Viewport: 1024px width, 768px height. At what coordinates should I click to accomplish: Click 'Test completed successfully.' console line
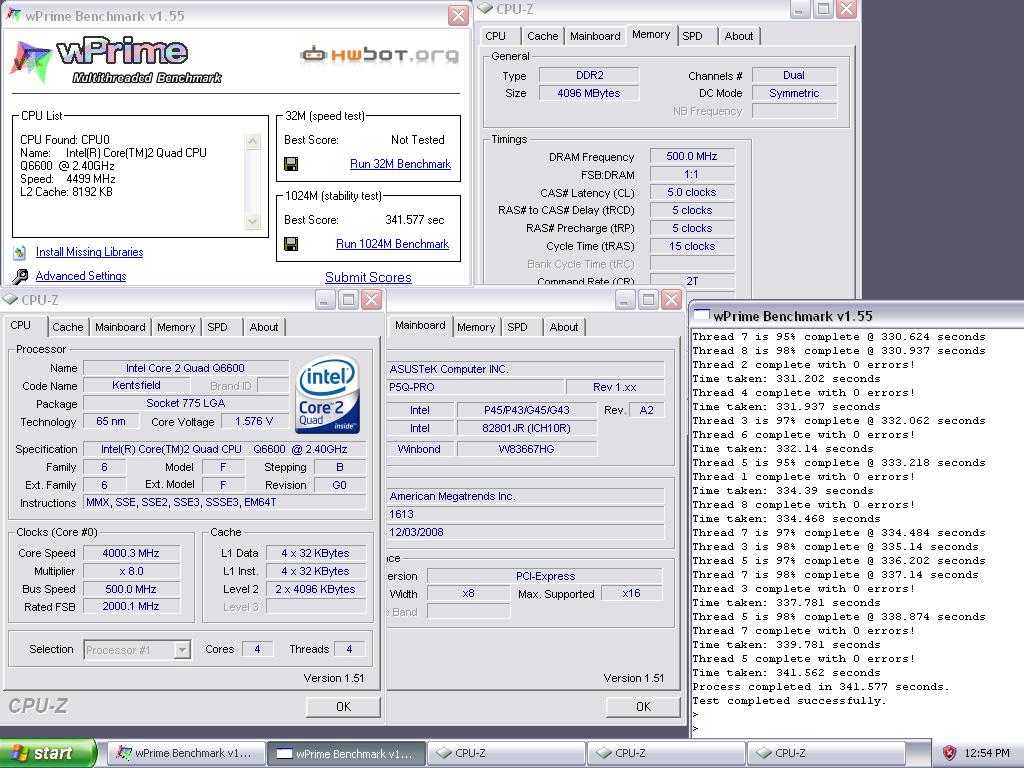click(790, 701)
